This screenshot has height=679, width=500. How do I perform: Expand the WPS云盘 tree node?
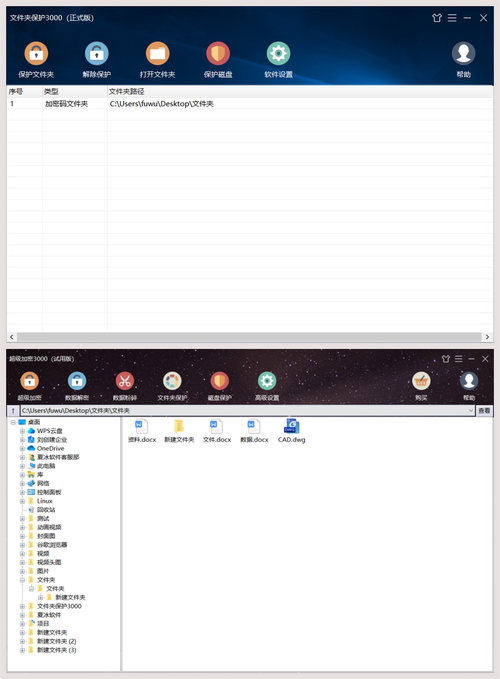tap(22, 431)
